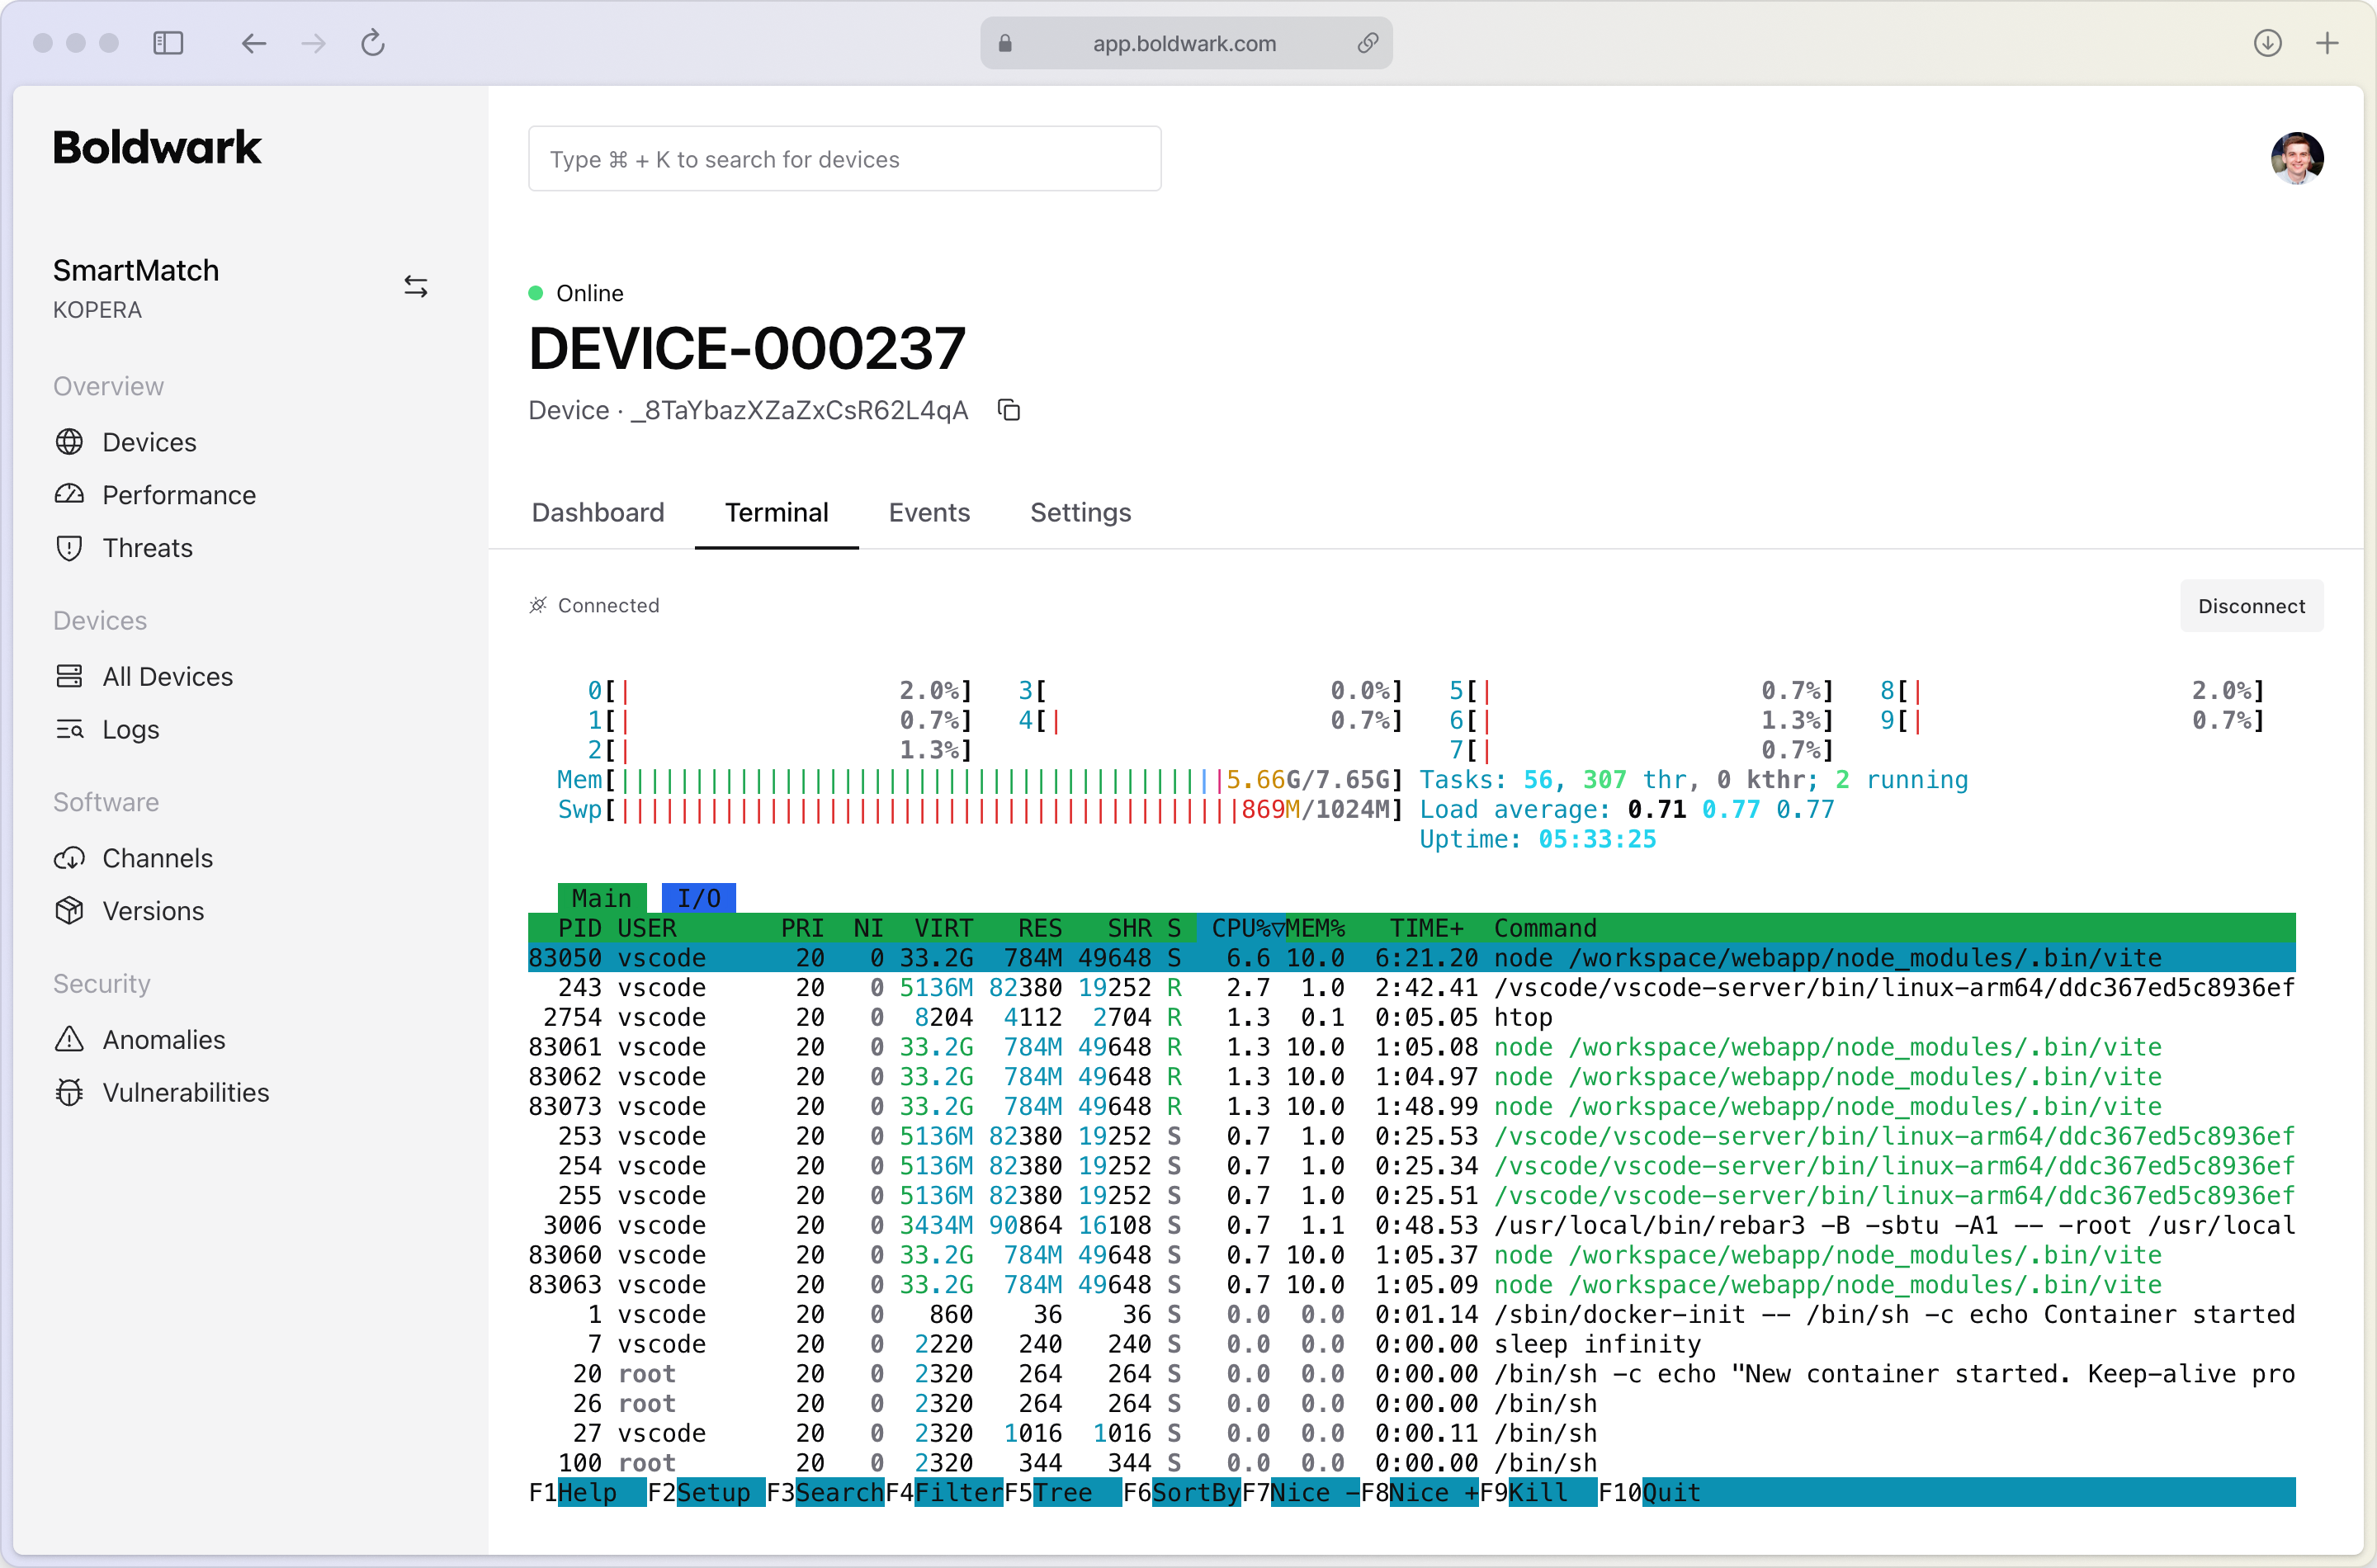Open the Logs page

(131, 729)
